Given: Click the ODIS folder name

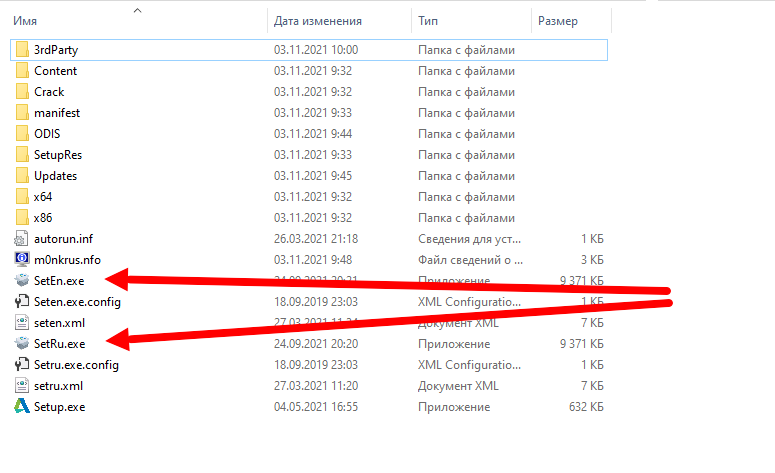Looking at the screenshot, I should coord(47,134).
